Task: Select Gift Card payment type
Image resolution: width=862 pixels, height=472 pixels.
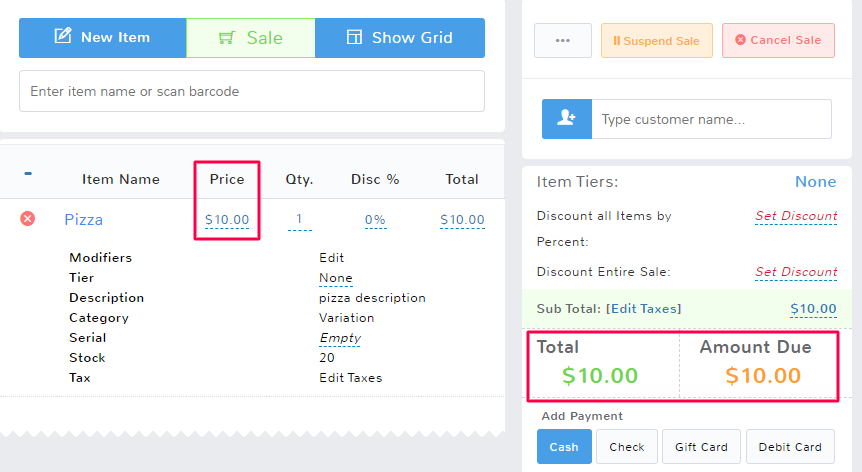Action: click(x=701, y=447)
